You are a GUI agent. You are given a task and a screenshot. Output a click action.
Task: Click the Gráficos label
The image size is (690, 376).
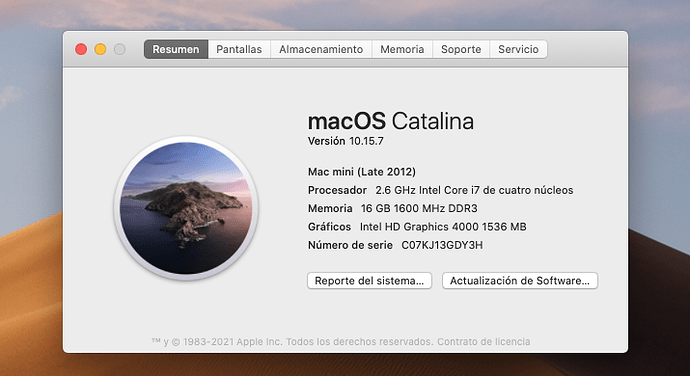329,227
